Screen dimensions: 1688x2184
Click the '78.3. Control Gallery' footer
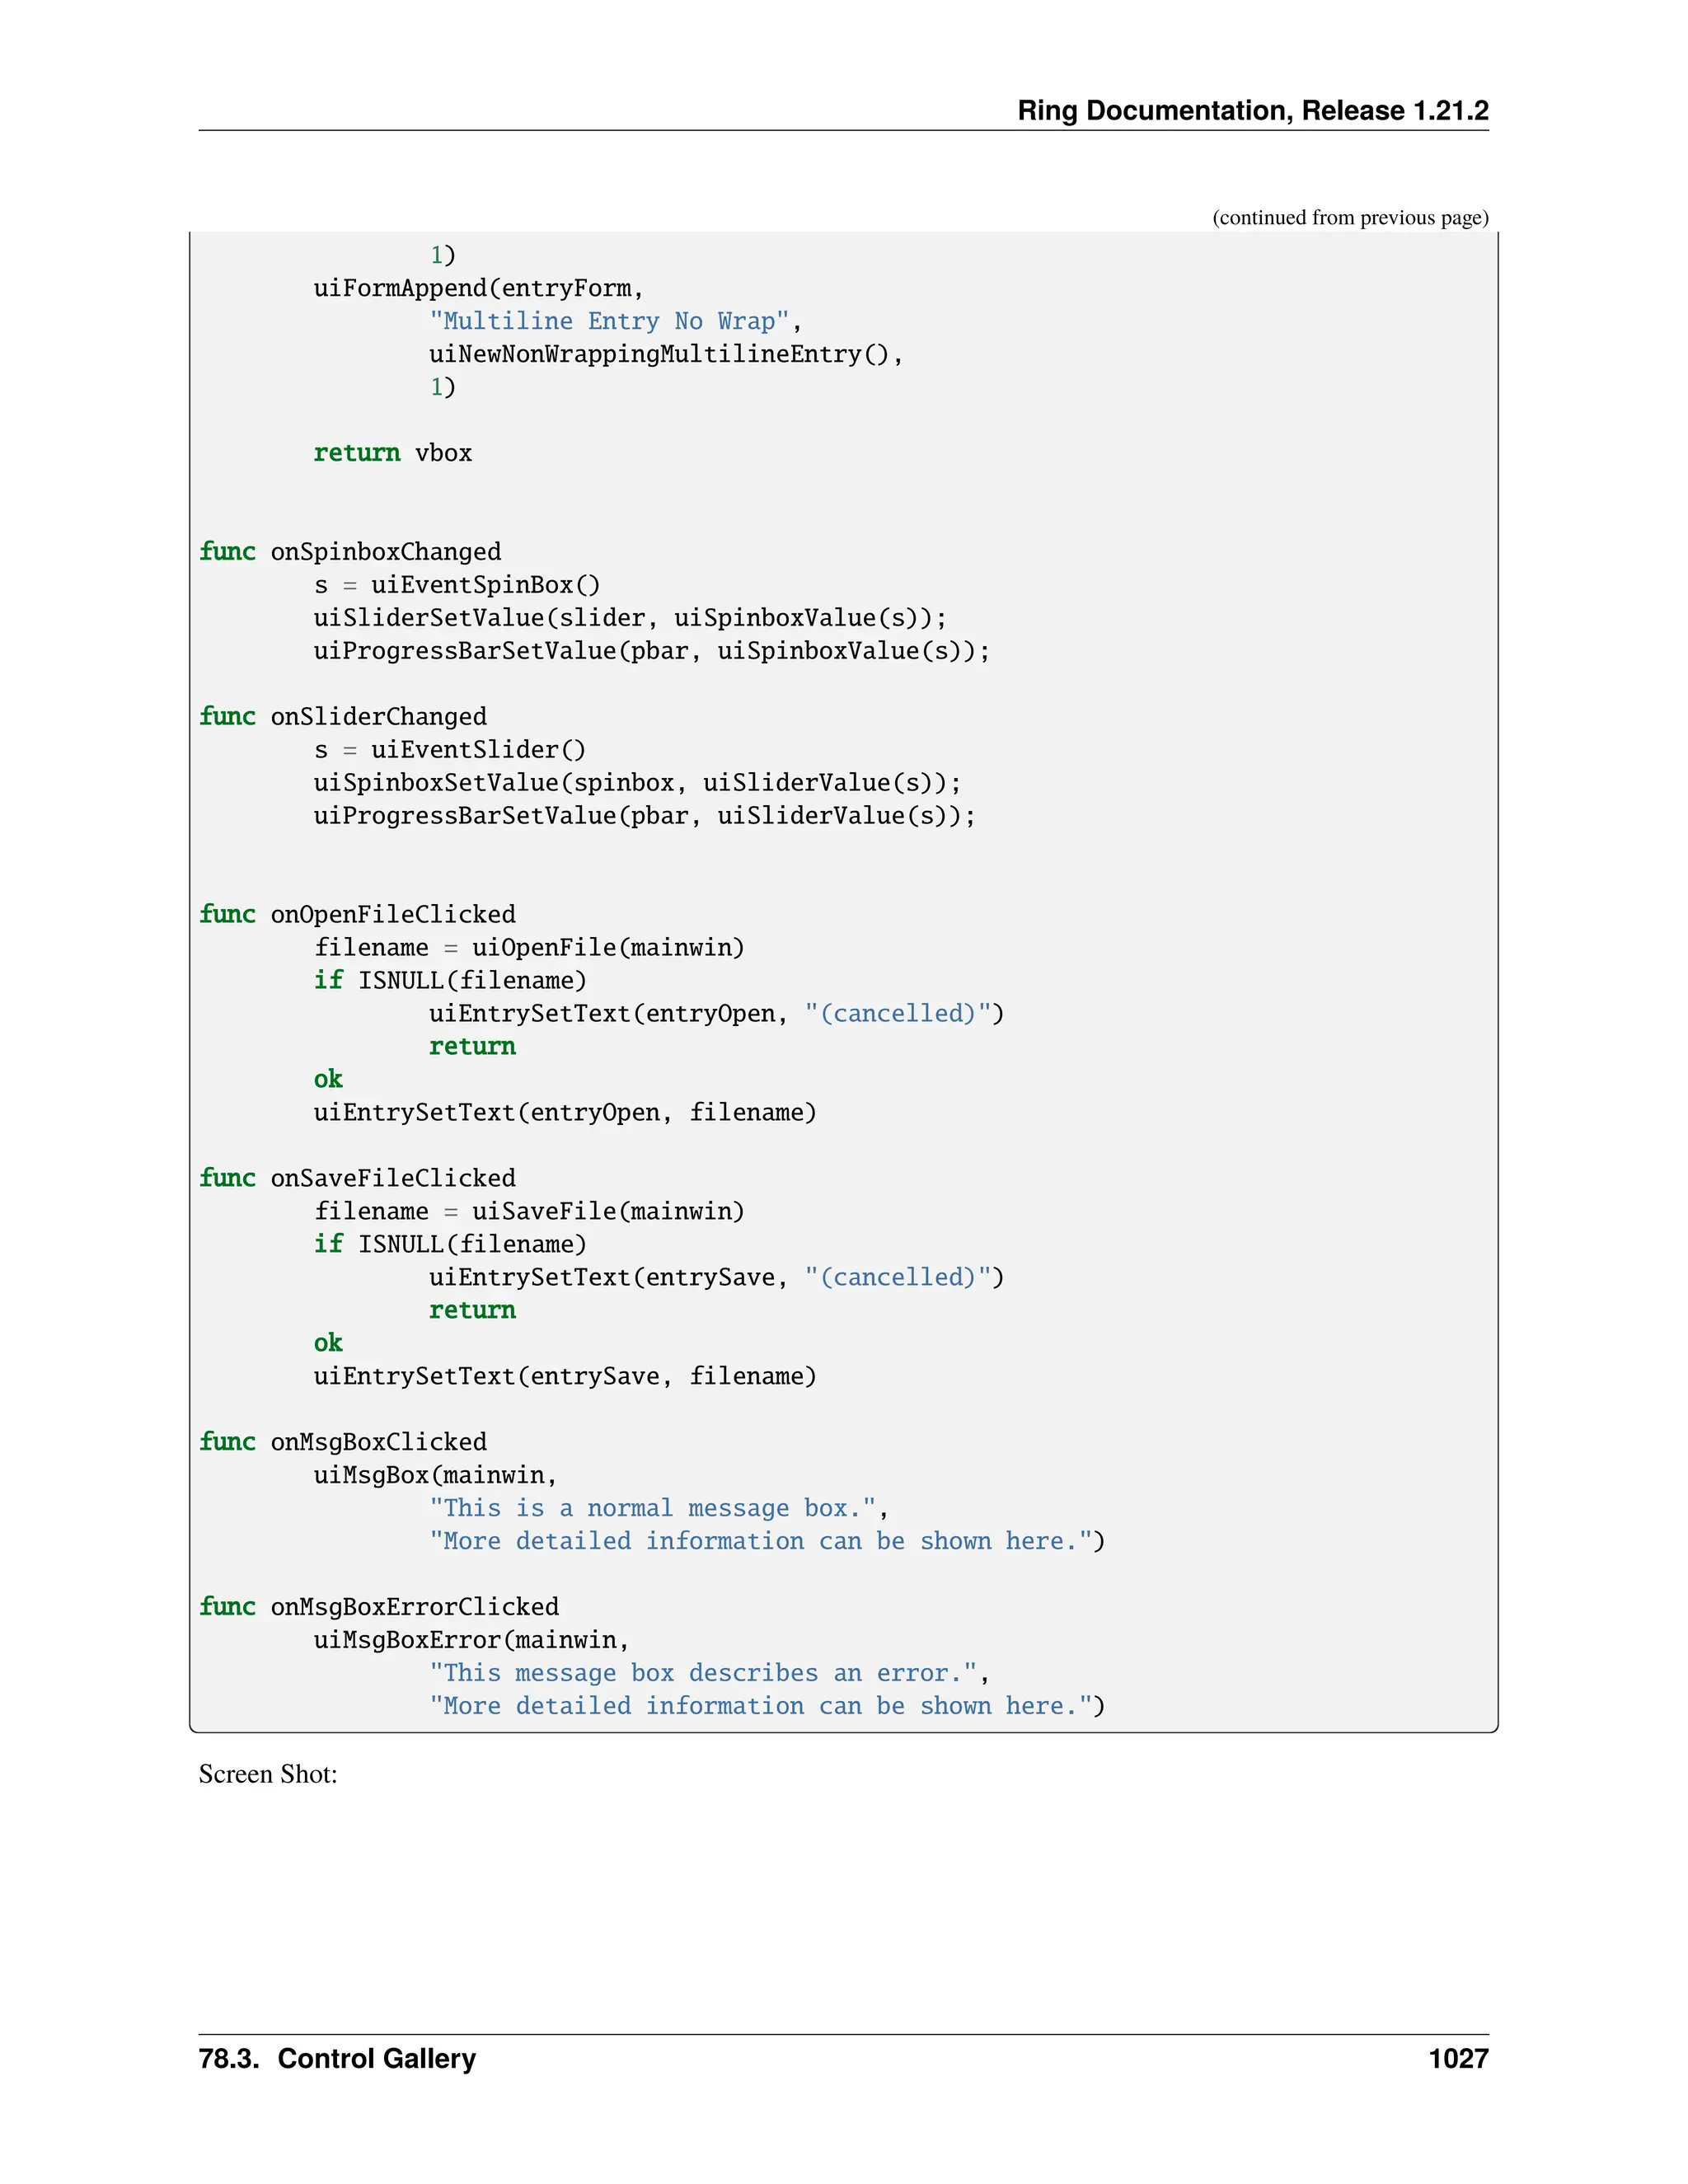[x=337, y=2059]
